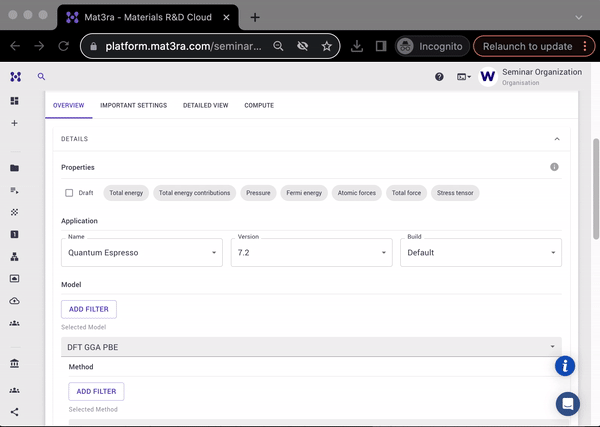Image resolution: width=600 pixels, height=427 pixels.
Task: Click the Seminar Organization avatar W
Action: click(x=488, y=77)
